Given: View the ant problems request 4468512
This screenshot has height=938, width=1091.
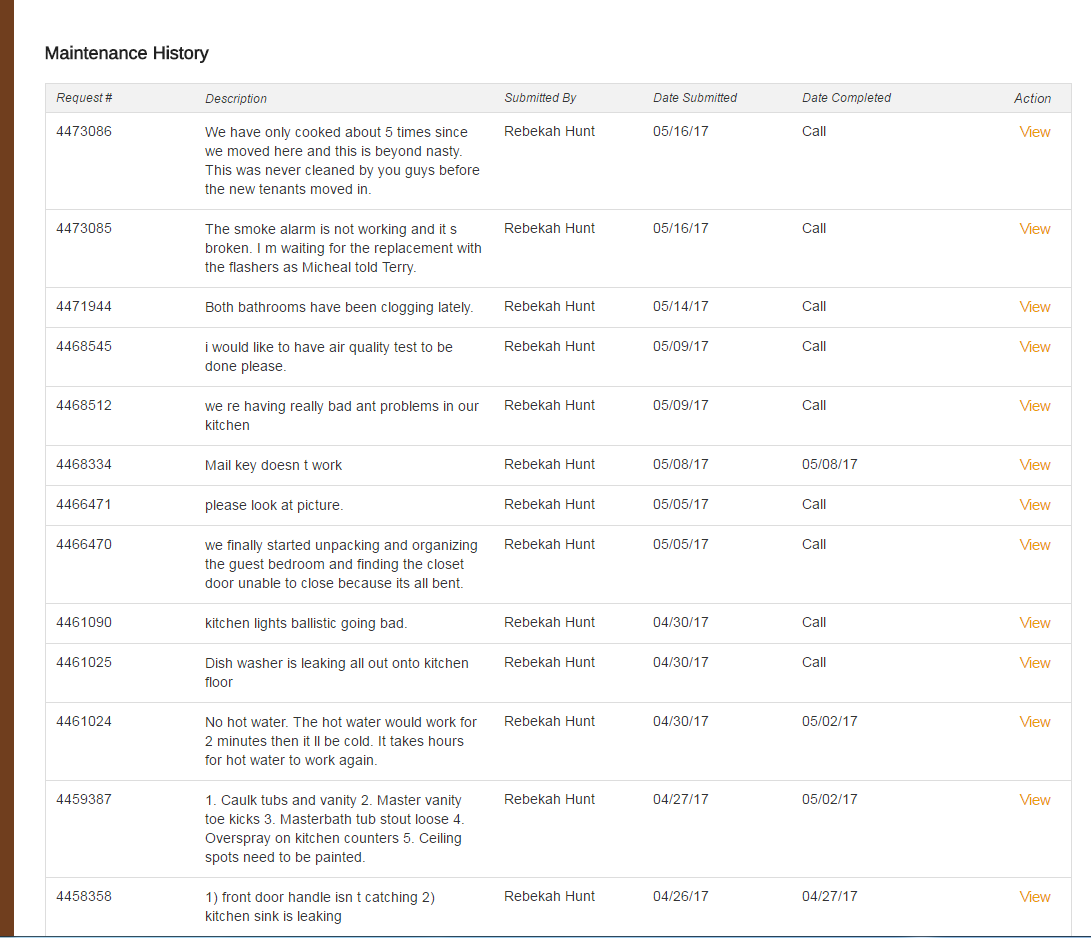Looking at the screenshot, I should [1034, 406].
